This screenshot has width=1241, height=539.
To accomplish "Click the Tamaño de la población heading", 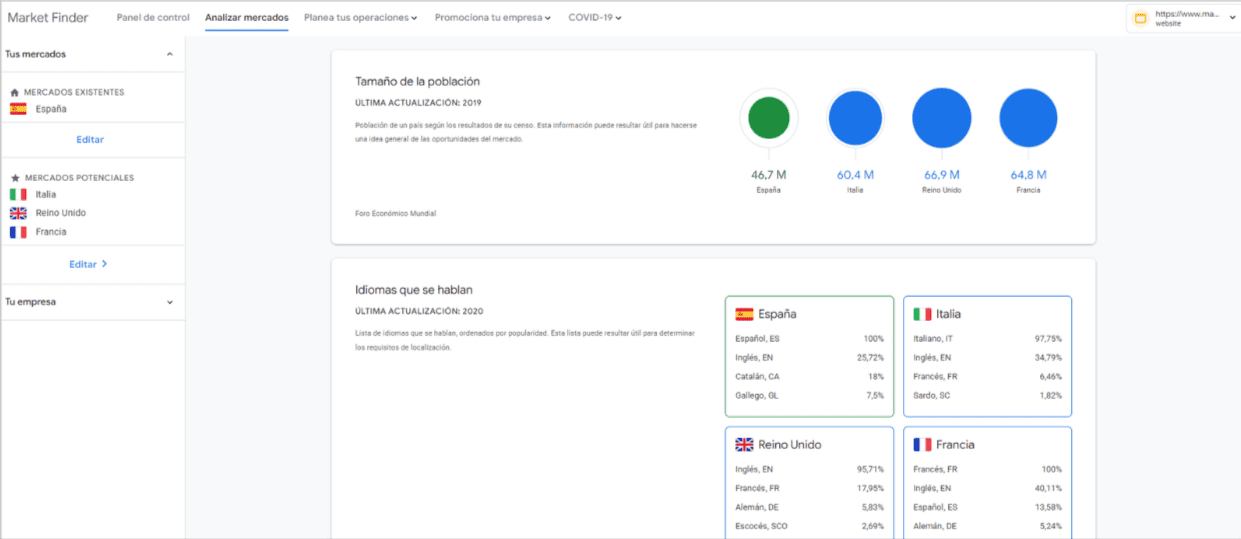I will click(418, 81).
